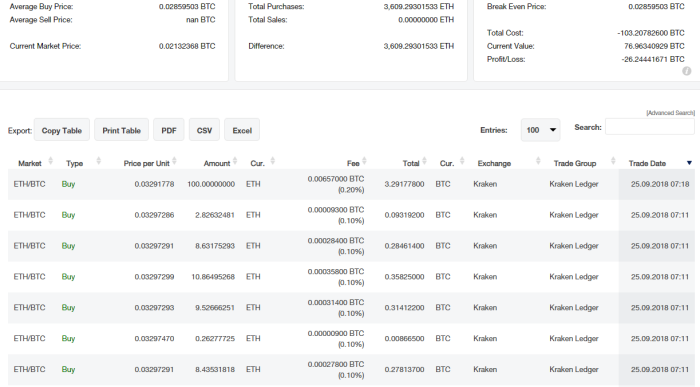
Task: Select amount 0.26277725 cell
Action: point(215,338)
